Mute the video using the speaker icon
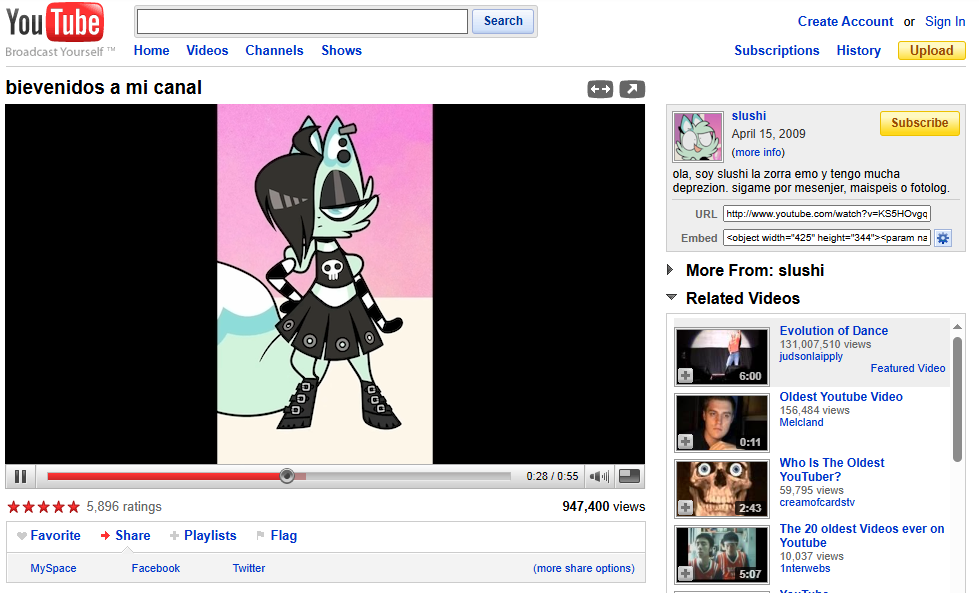The height and width of the screenshot is (593, 979). 598,476
